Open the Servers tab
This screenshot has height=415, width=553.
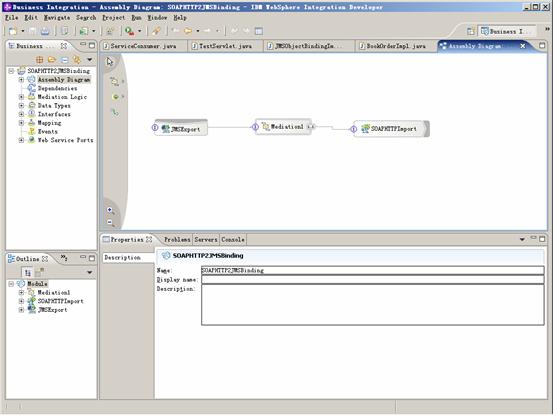[206, 239]
